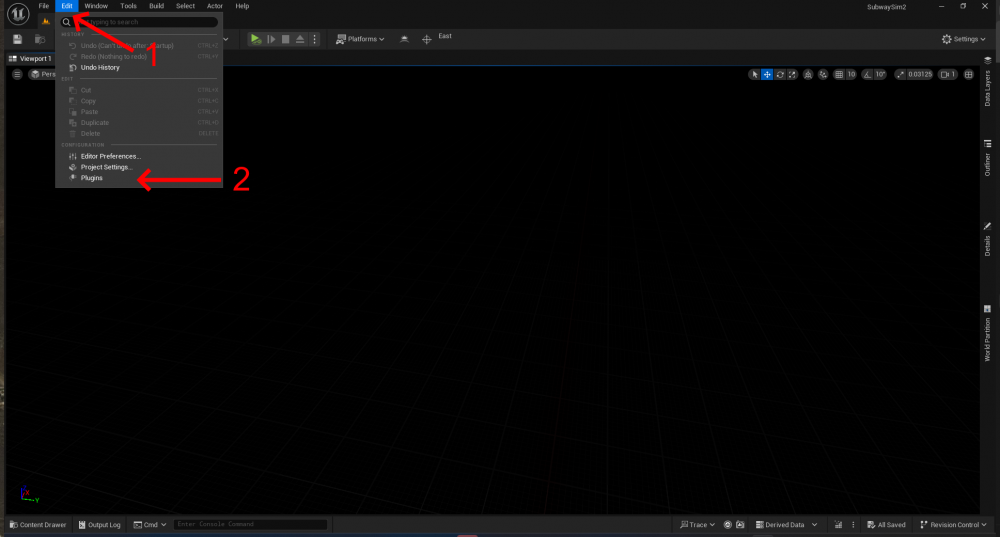Click the console command input field
Image resolution: width=1000 pixels, height=537 pixels.
249,524
